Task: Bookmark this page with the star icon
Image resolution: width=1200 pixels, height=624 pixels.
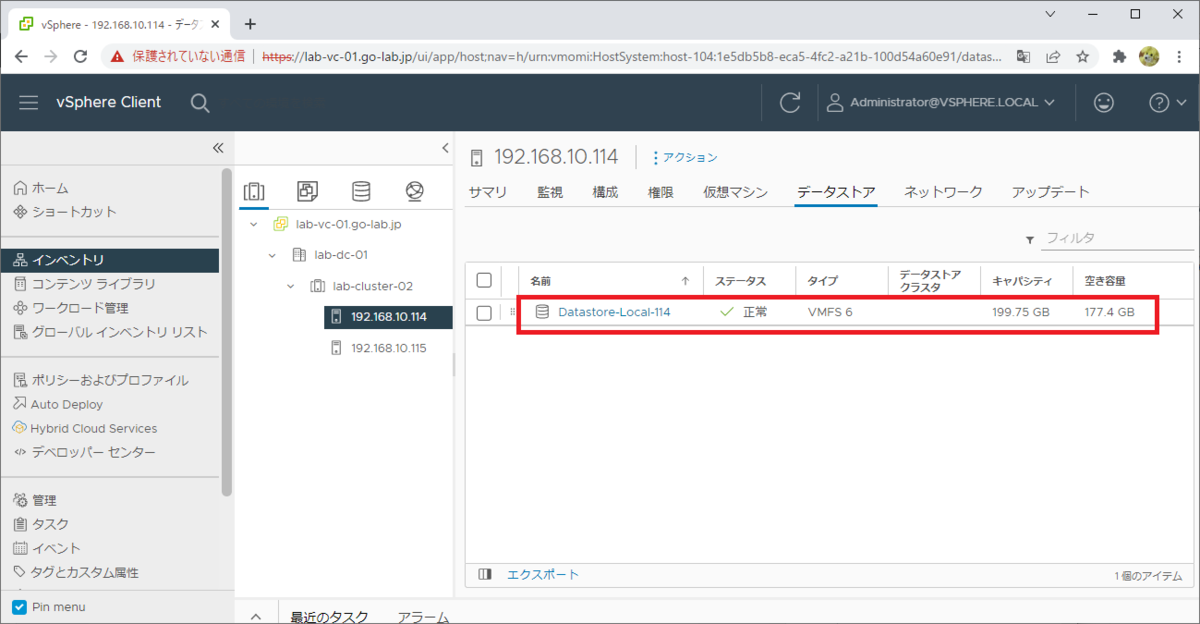Action: pos(1082,57)
